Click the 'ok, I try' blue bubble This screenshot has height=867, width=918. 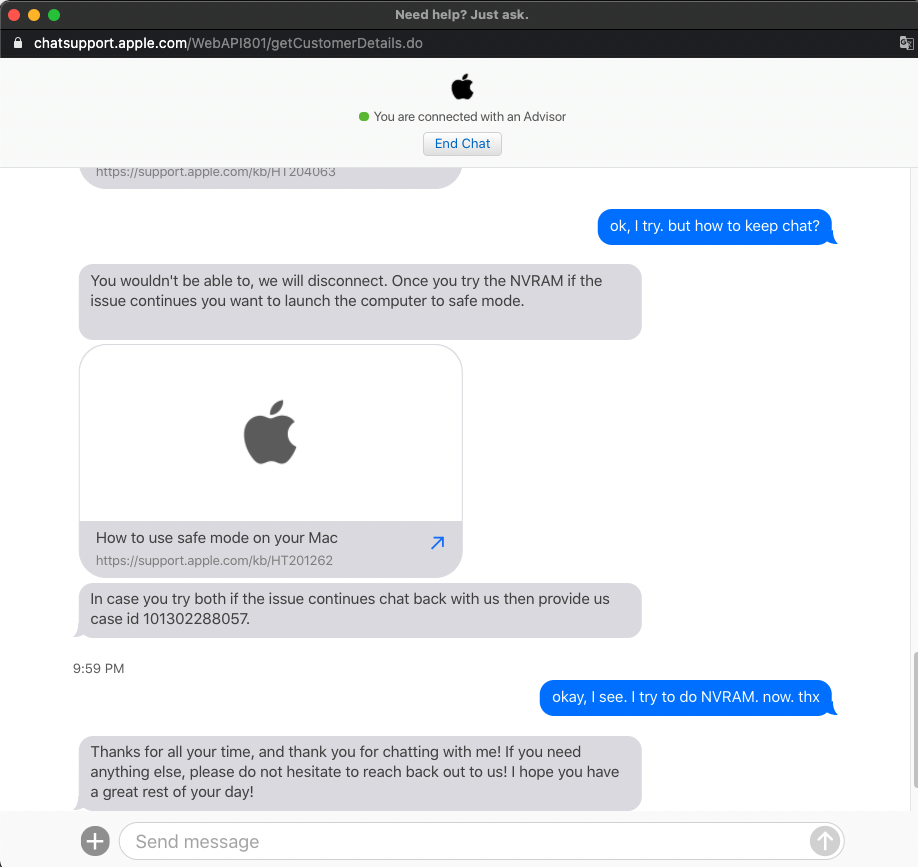pyautogui.click(x=714, y=227)
